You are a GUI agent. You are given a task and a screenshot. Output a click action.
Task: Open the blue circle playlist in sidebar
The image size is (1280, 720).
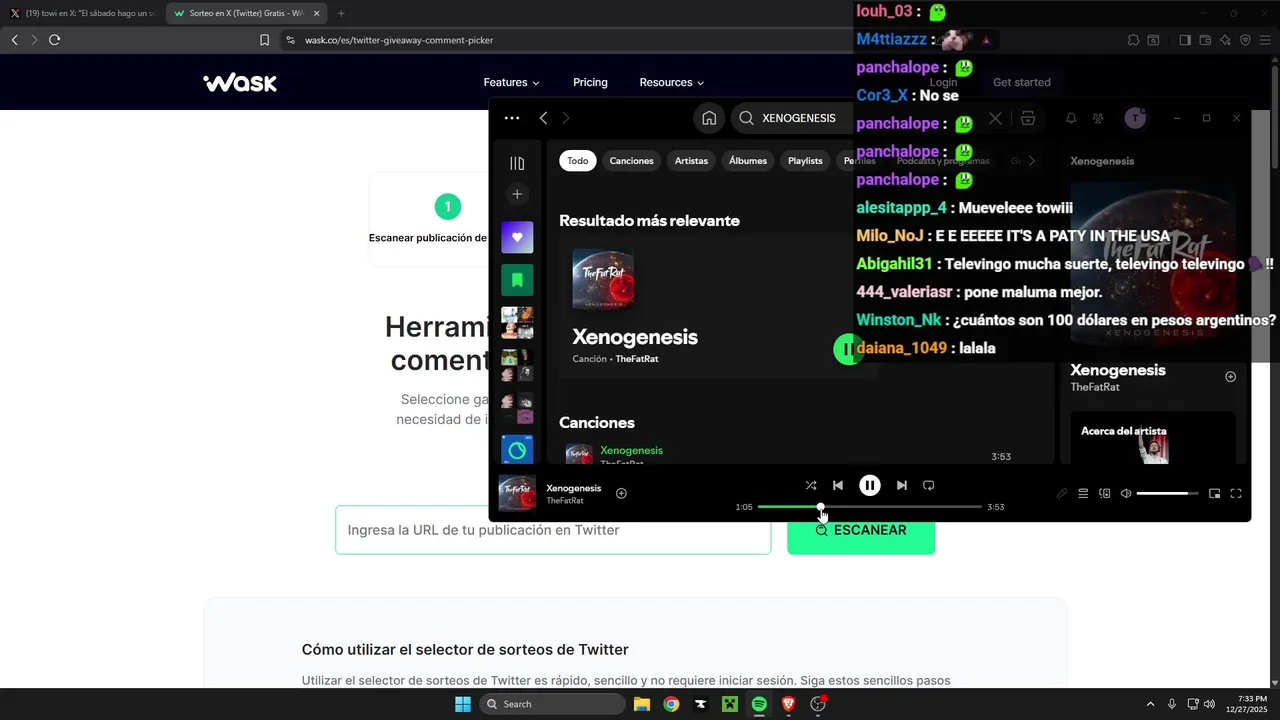tap(517, 450)
